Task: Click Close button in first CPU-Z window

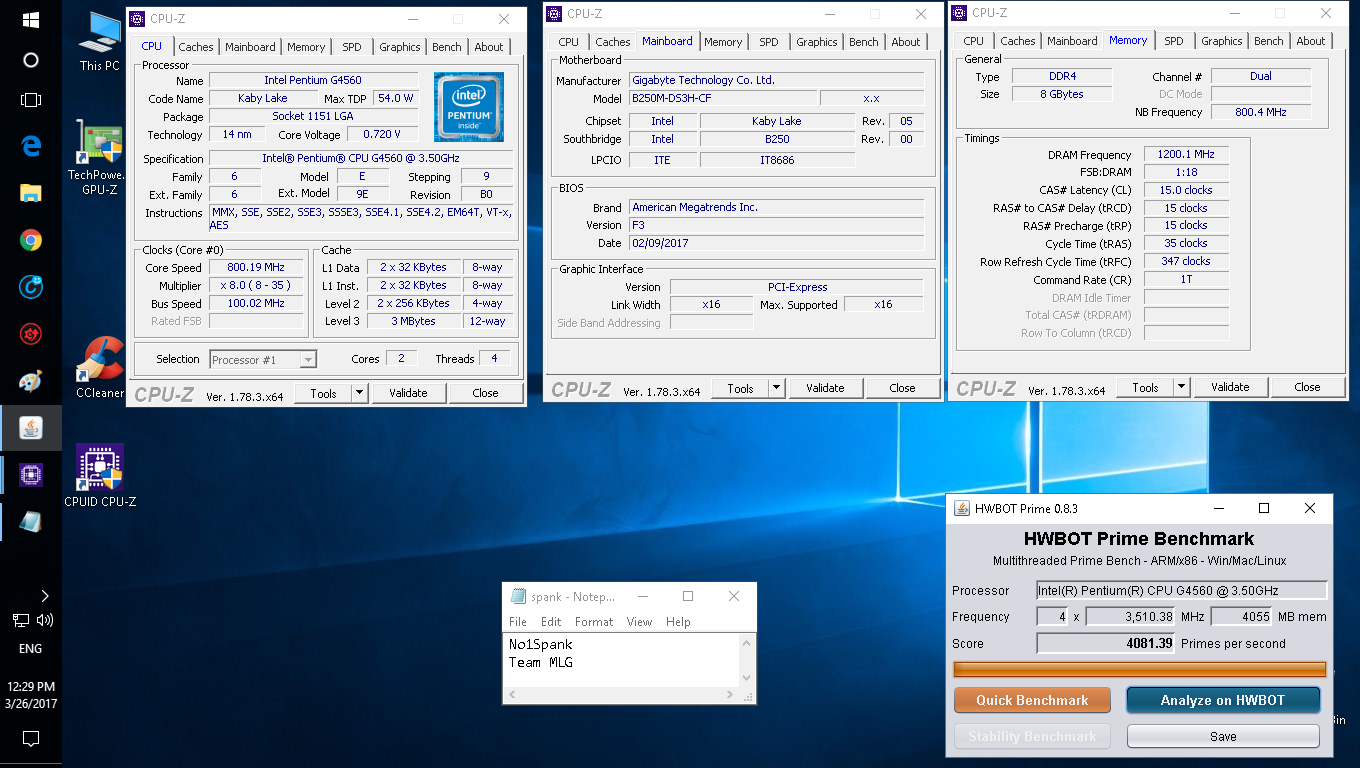Action: [x=485, y=393]
